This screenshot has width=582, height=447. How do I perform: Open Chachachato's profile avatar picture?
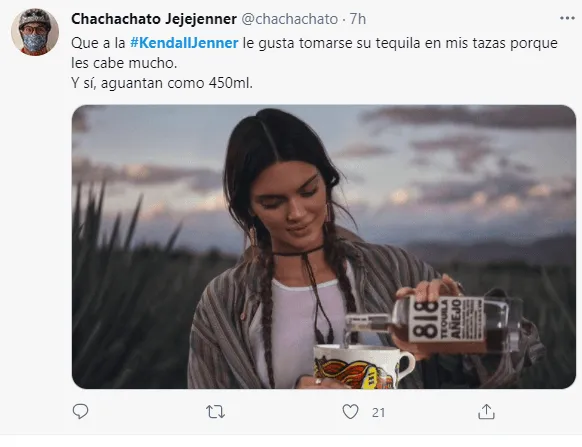pos(35,32)
